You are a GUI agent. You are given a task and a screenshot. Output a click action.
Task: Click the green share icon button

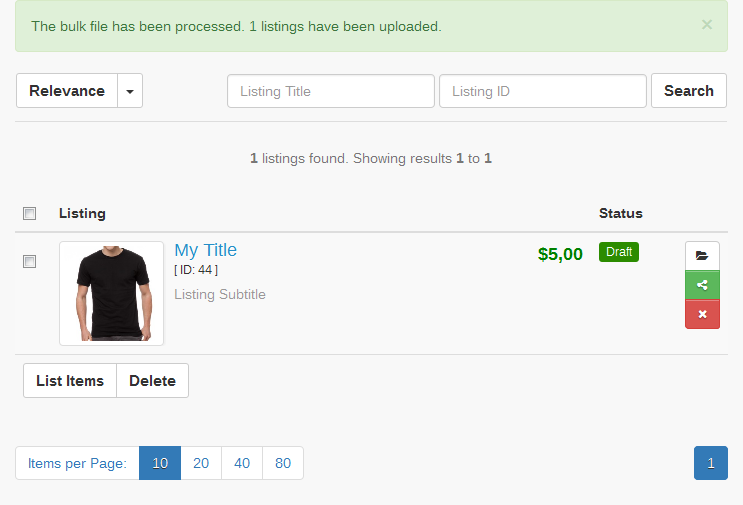[x=702, y=285]
